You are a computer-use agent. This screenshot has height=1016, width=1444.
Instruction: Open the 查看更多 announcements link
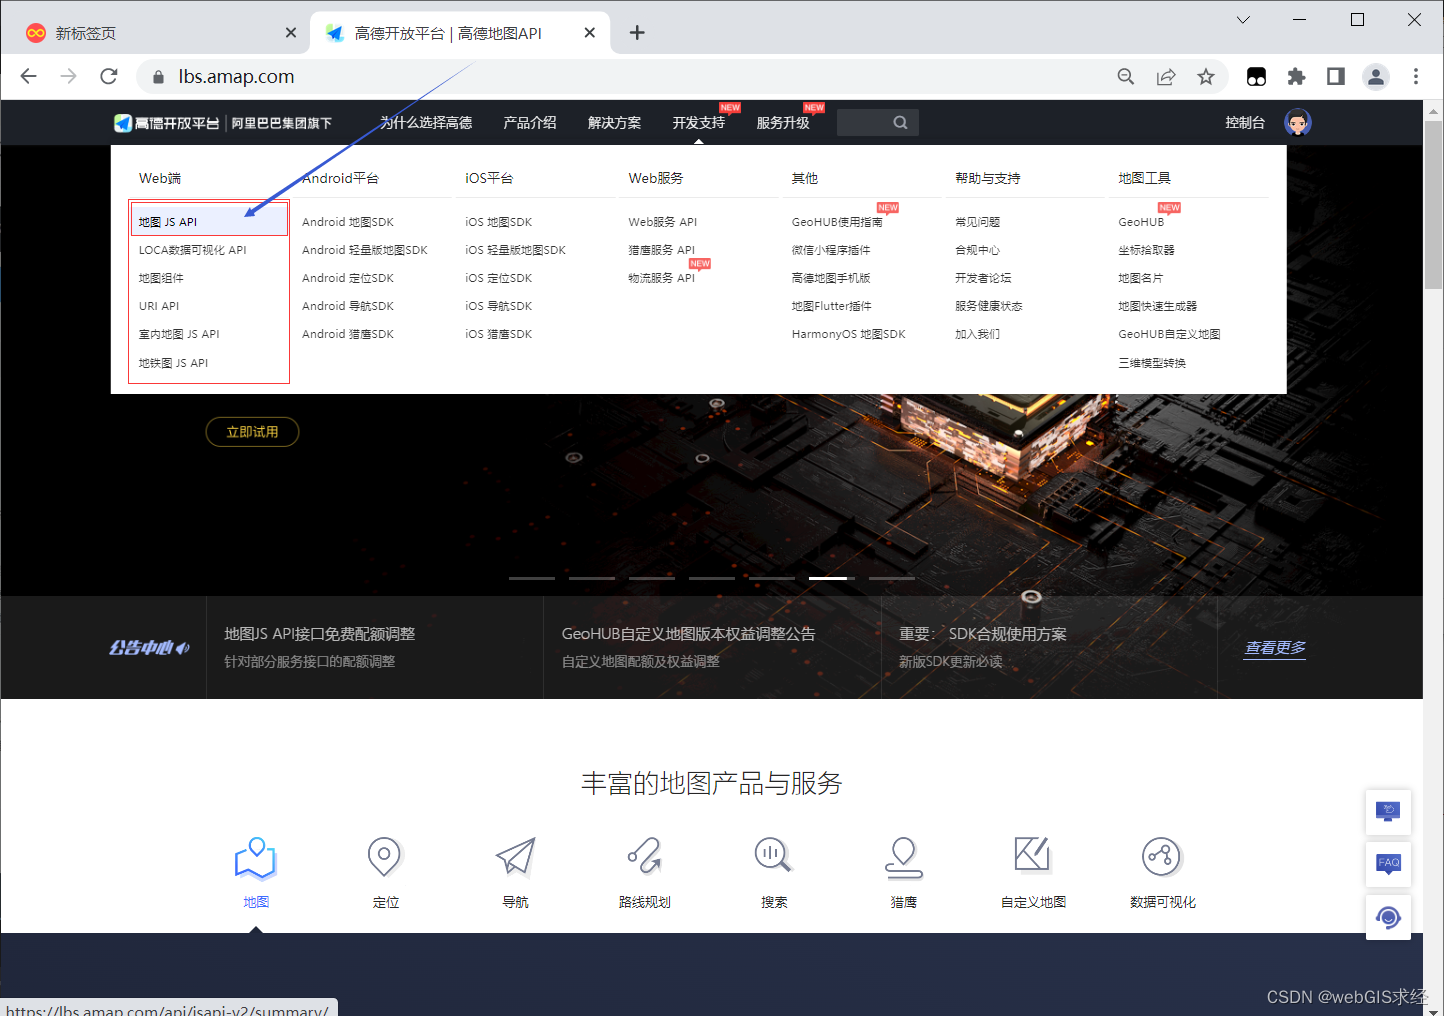tap(1274, 648)
